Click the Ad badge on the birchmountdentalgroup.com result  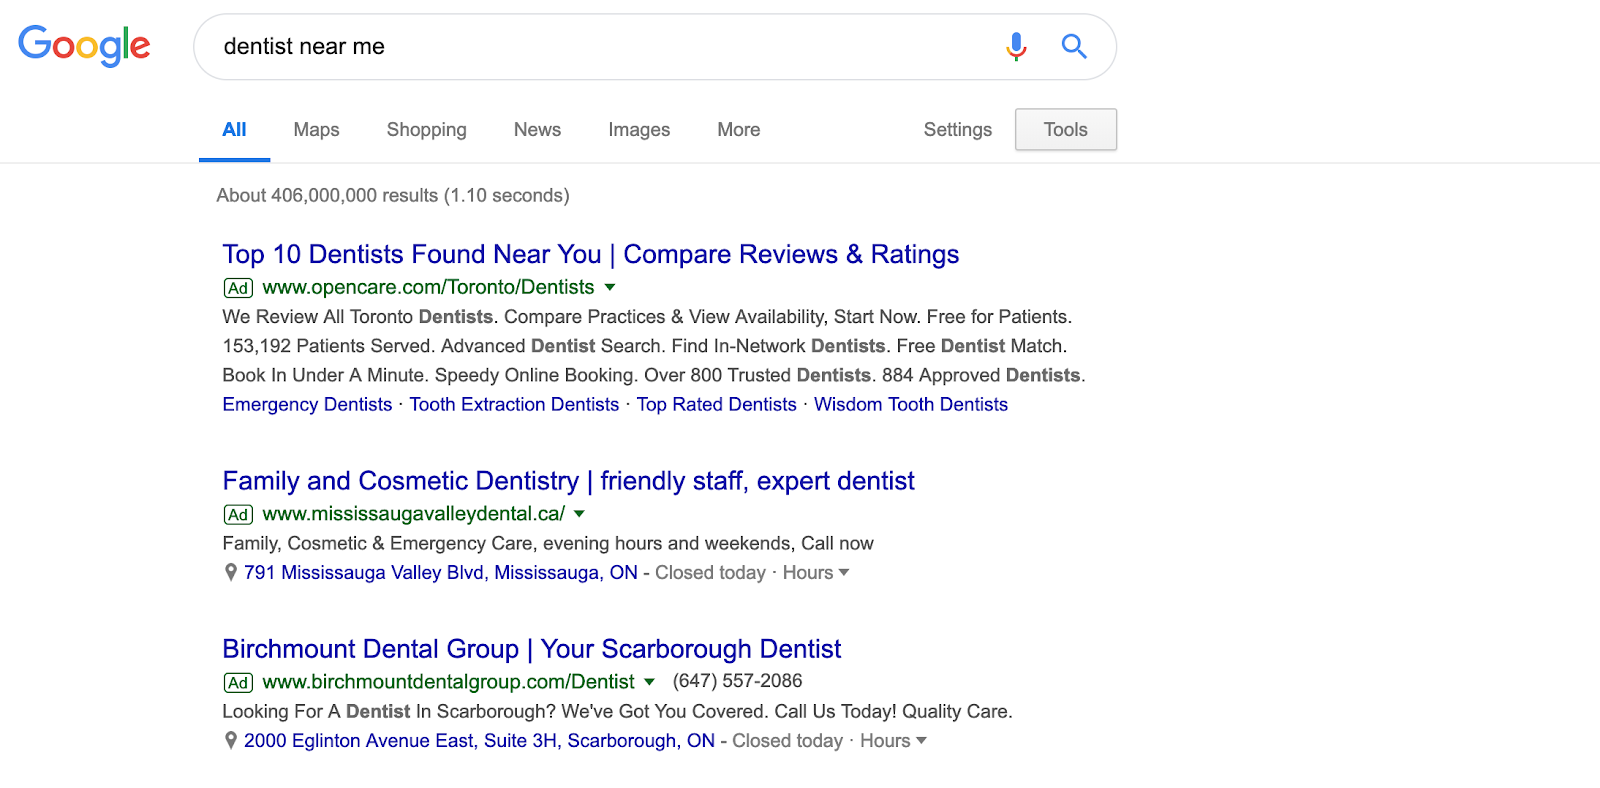(x=238, y=683)
